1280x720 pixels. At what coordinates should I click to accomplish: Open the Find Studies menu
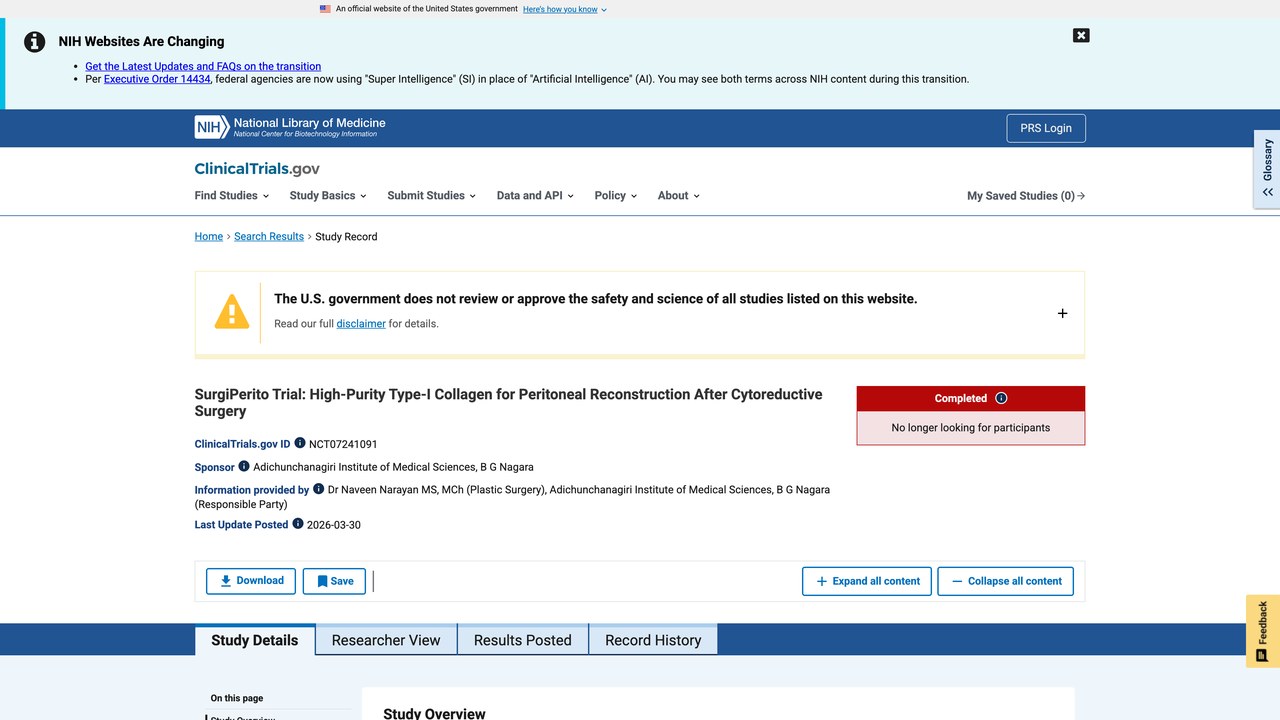[231, 196]
